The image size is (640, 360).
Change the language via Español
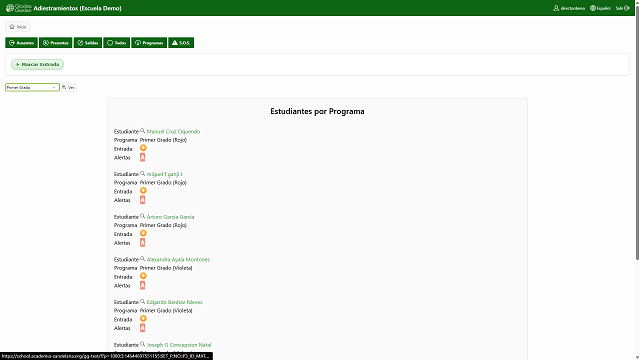coord(600,8)
